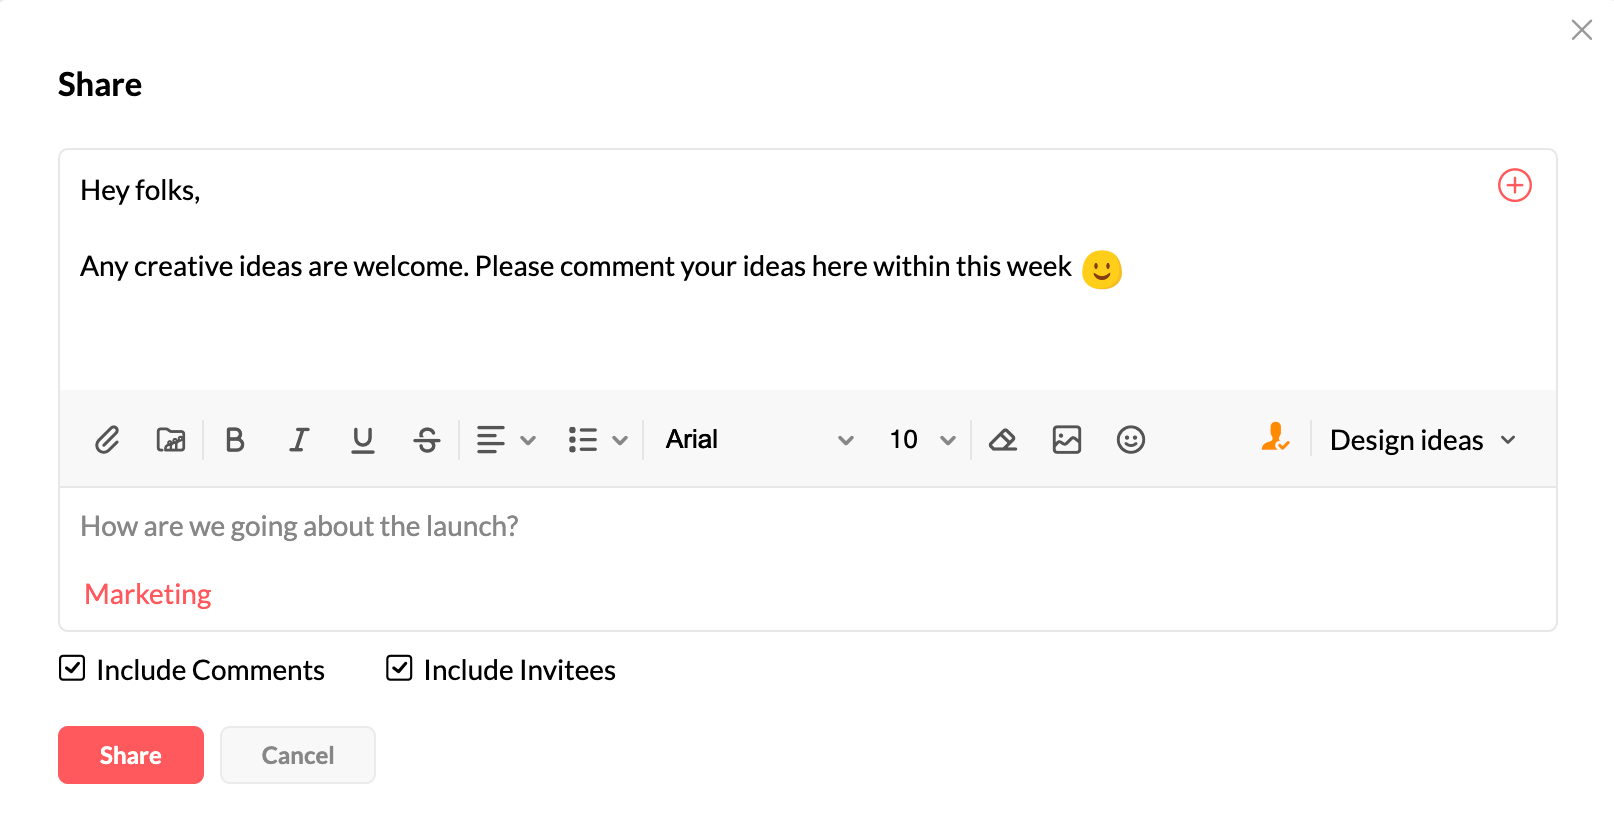Insert an image using the picture icon
1614x840 pixels.
[1067, 440]
